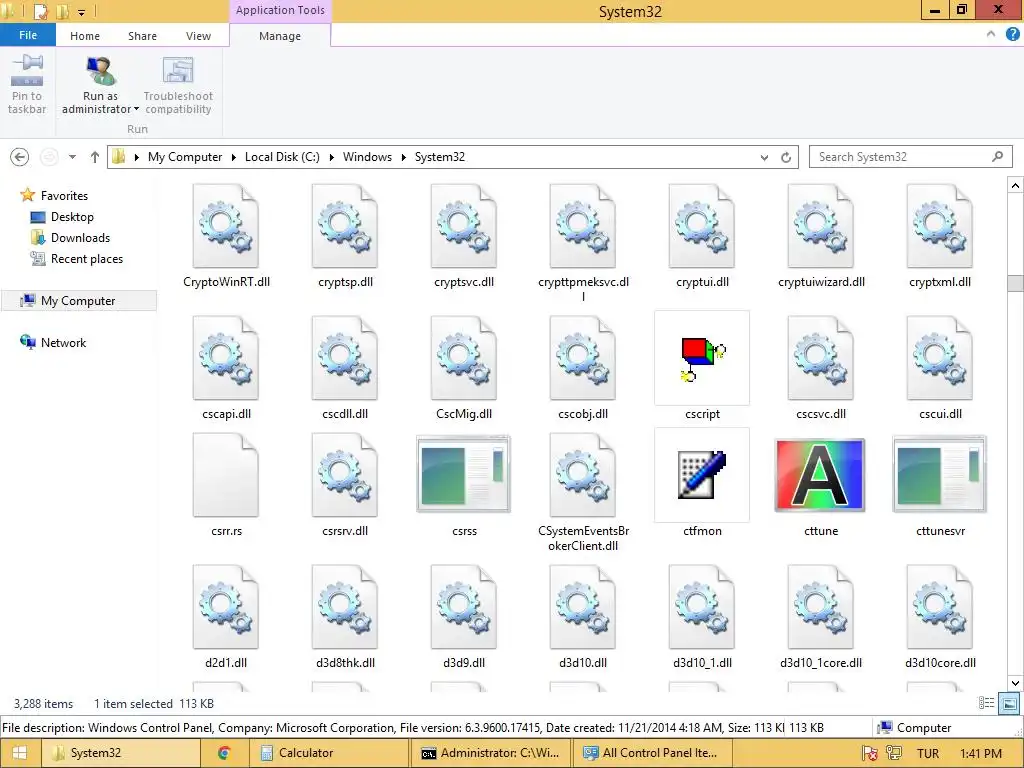Click Windows in the address breadcrumb
The width and height of the screenshot is (1024, 768).
click(367, 157)
